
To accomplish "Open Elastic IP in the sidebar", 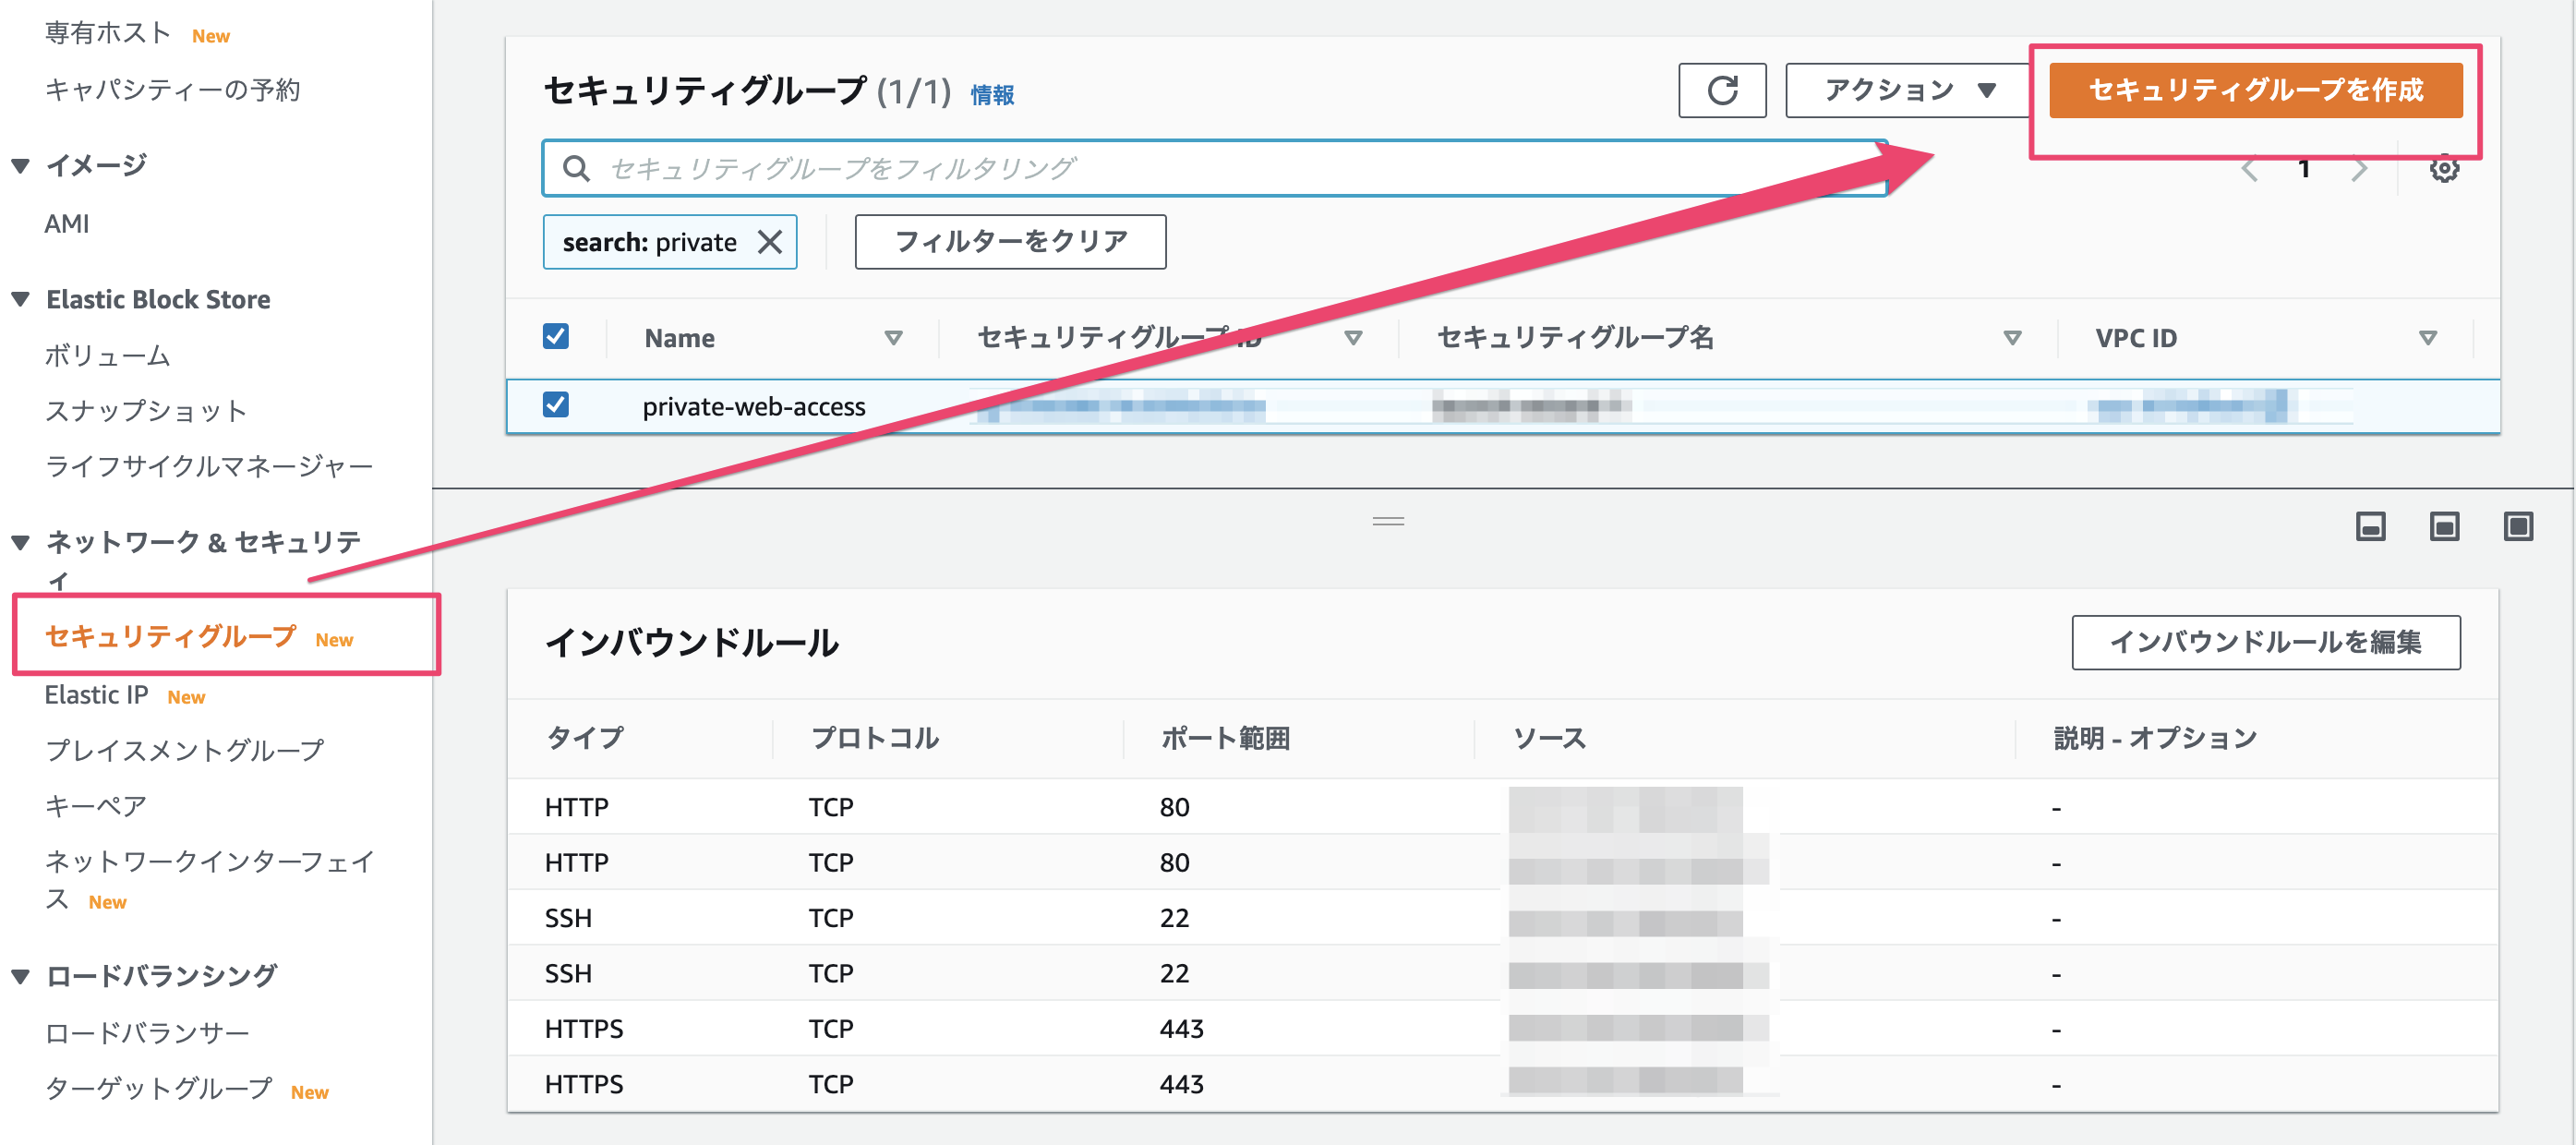I will pyautogui.click(x=96, y=695).
